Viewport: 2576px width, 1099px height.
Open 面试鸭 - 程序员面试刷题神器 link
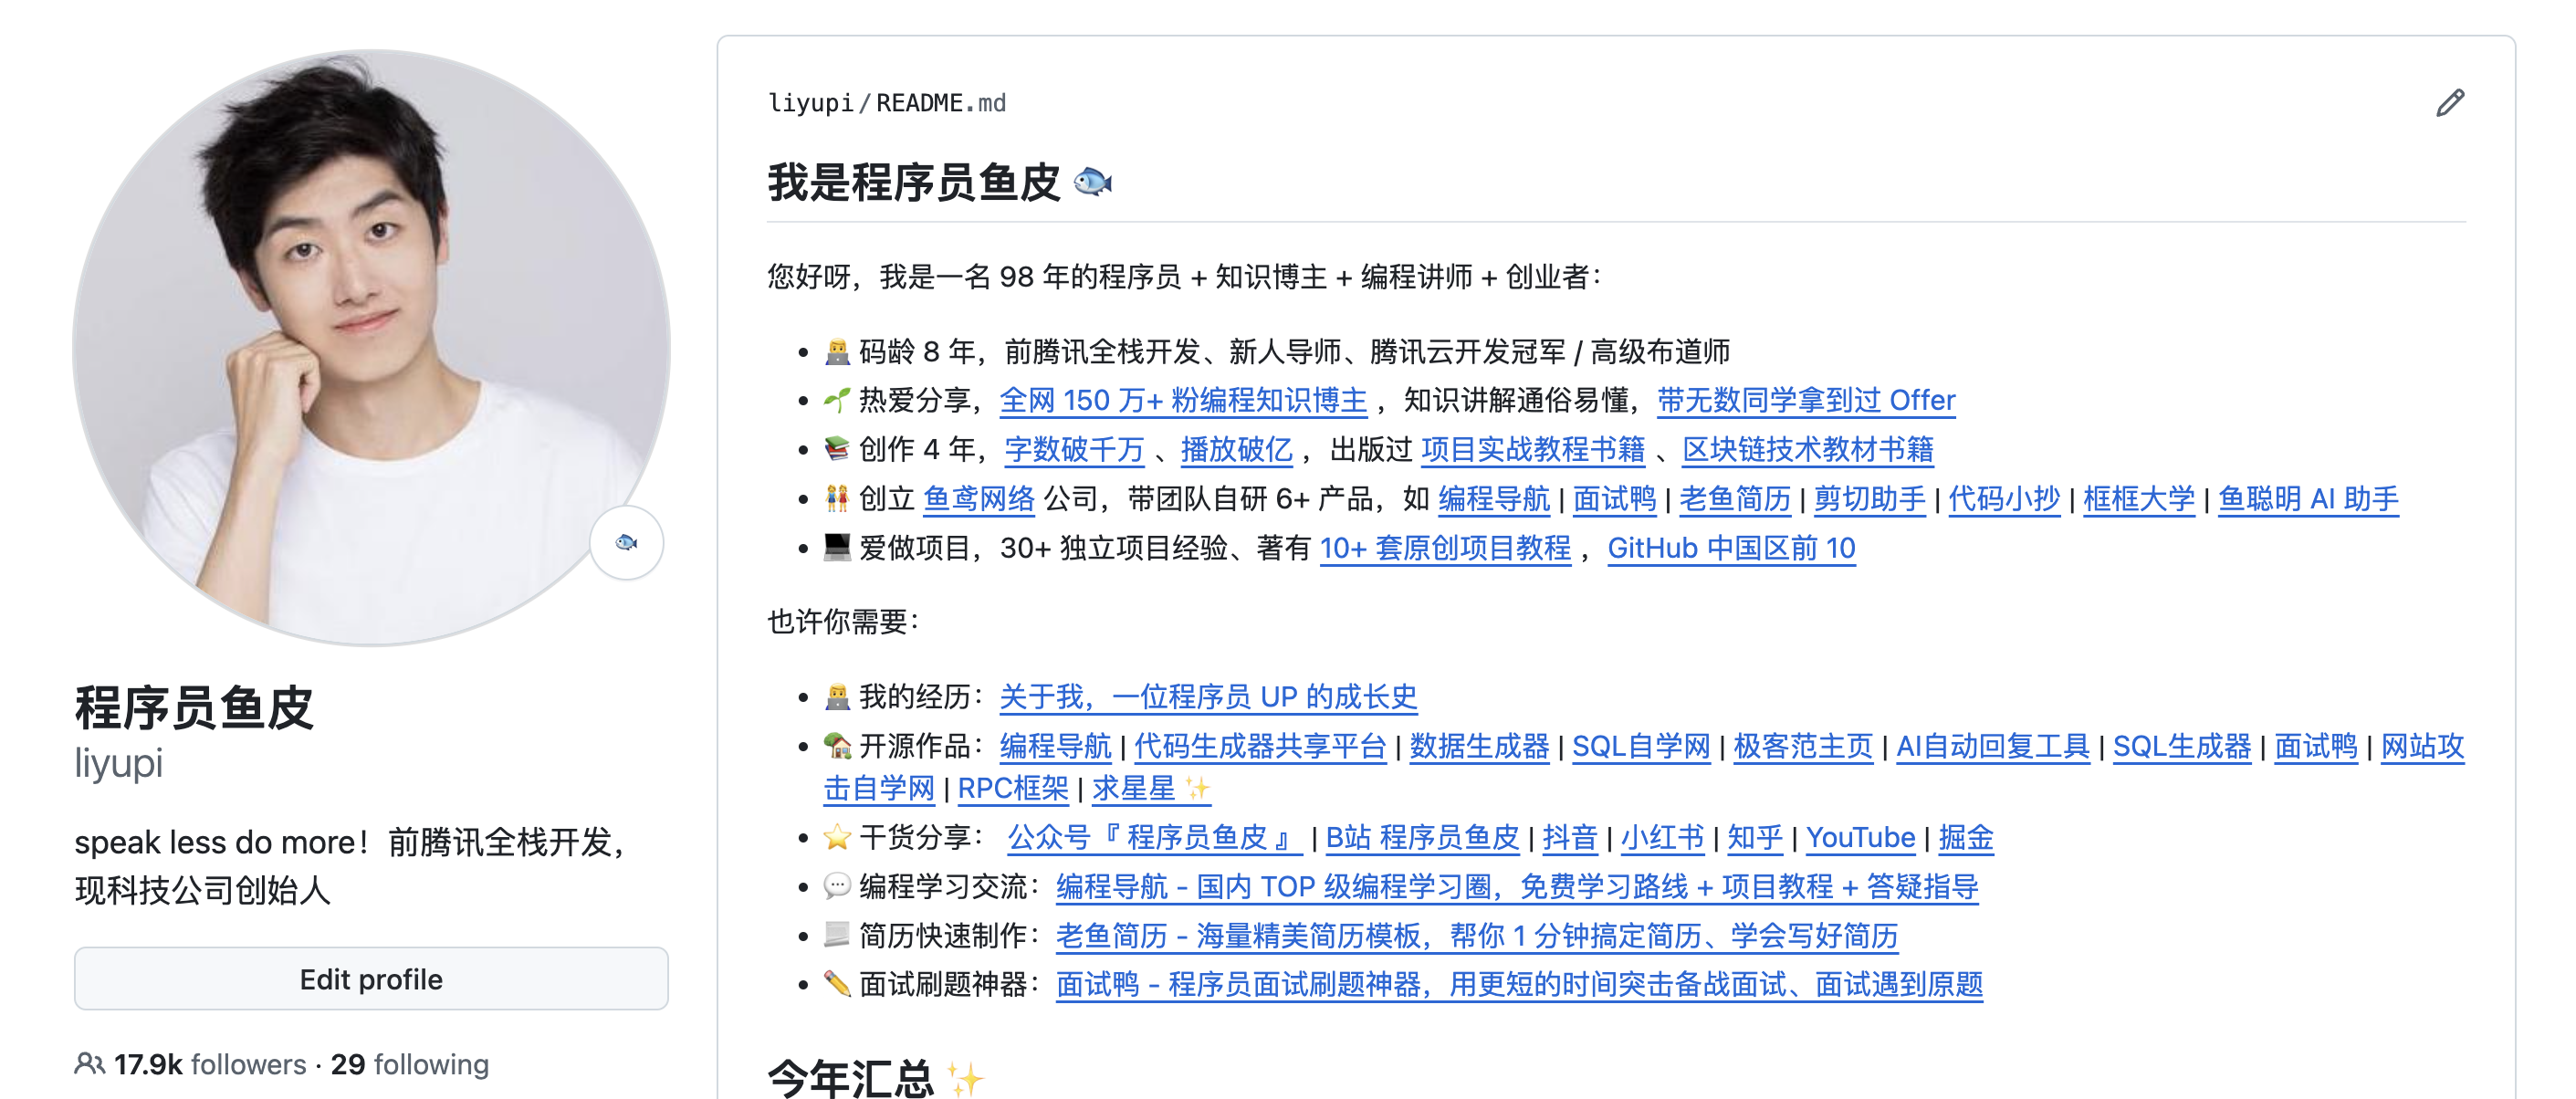(x=1519, y=985)
